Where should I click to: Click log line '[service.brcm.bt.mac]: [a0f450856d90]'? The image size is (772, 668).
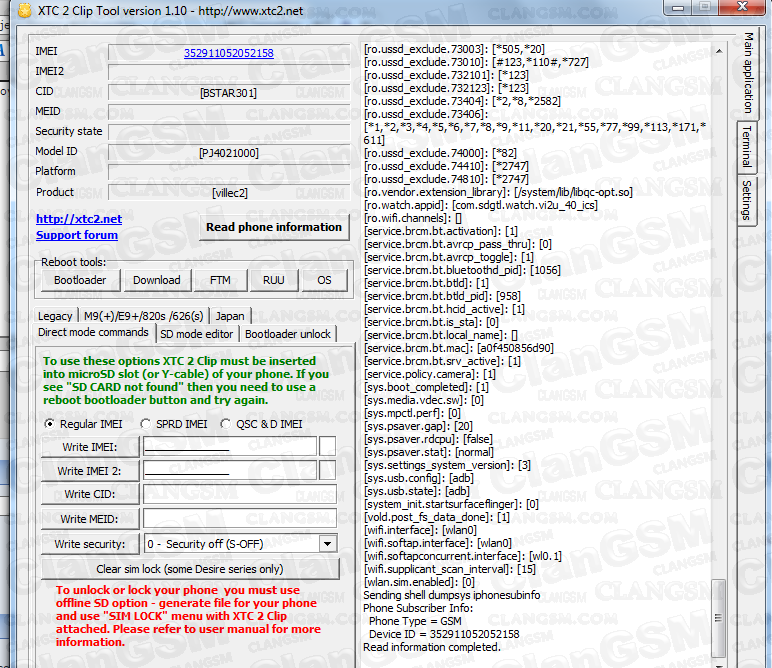pyautogui.click(x=459, y=348)
